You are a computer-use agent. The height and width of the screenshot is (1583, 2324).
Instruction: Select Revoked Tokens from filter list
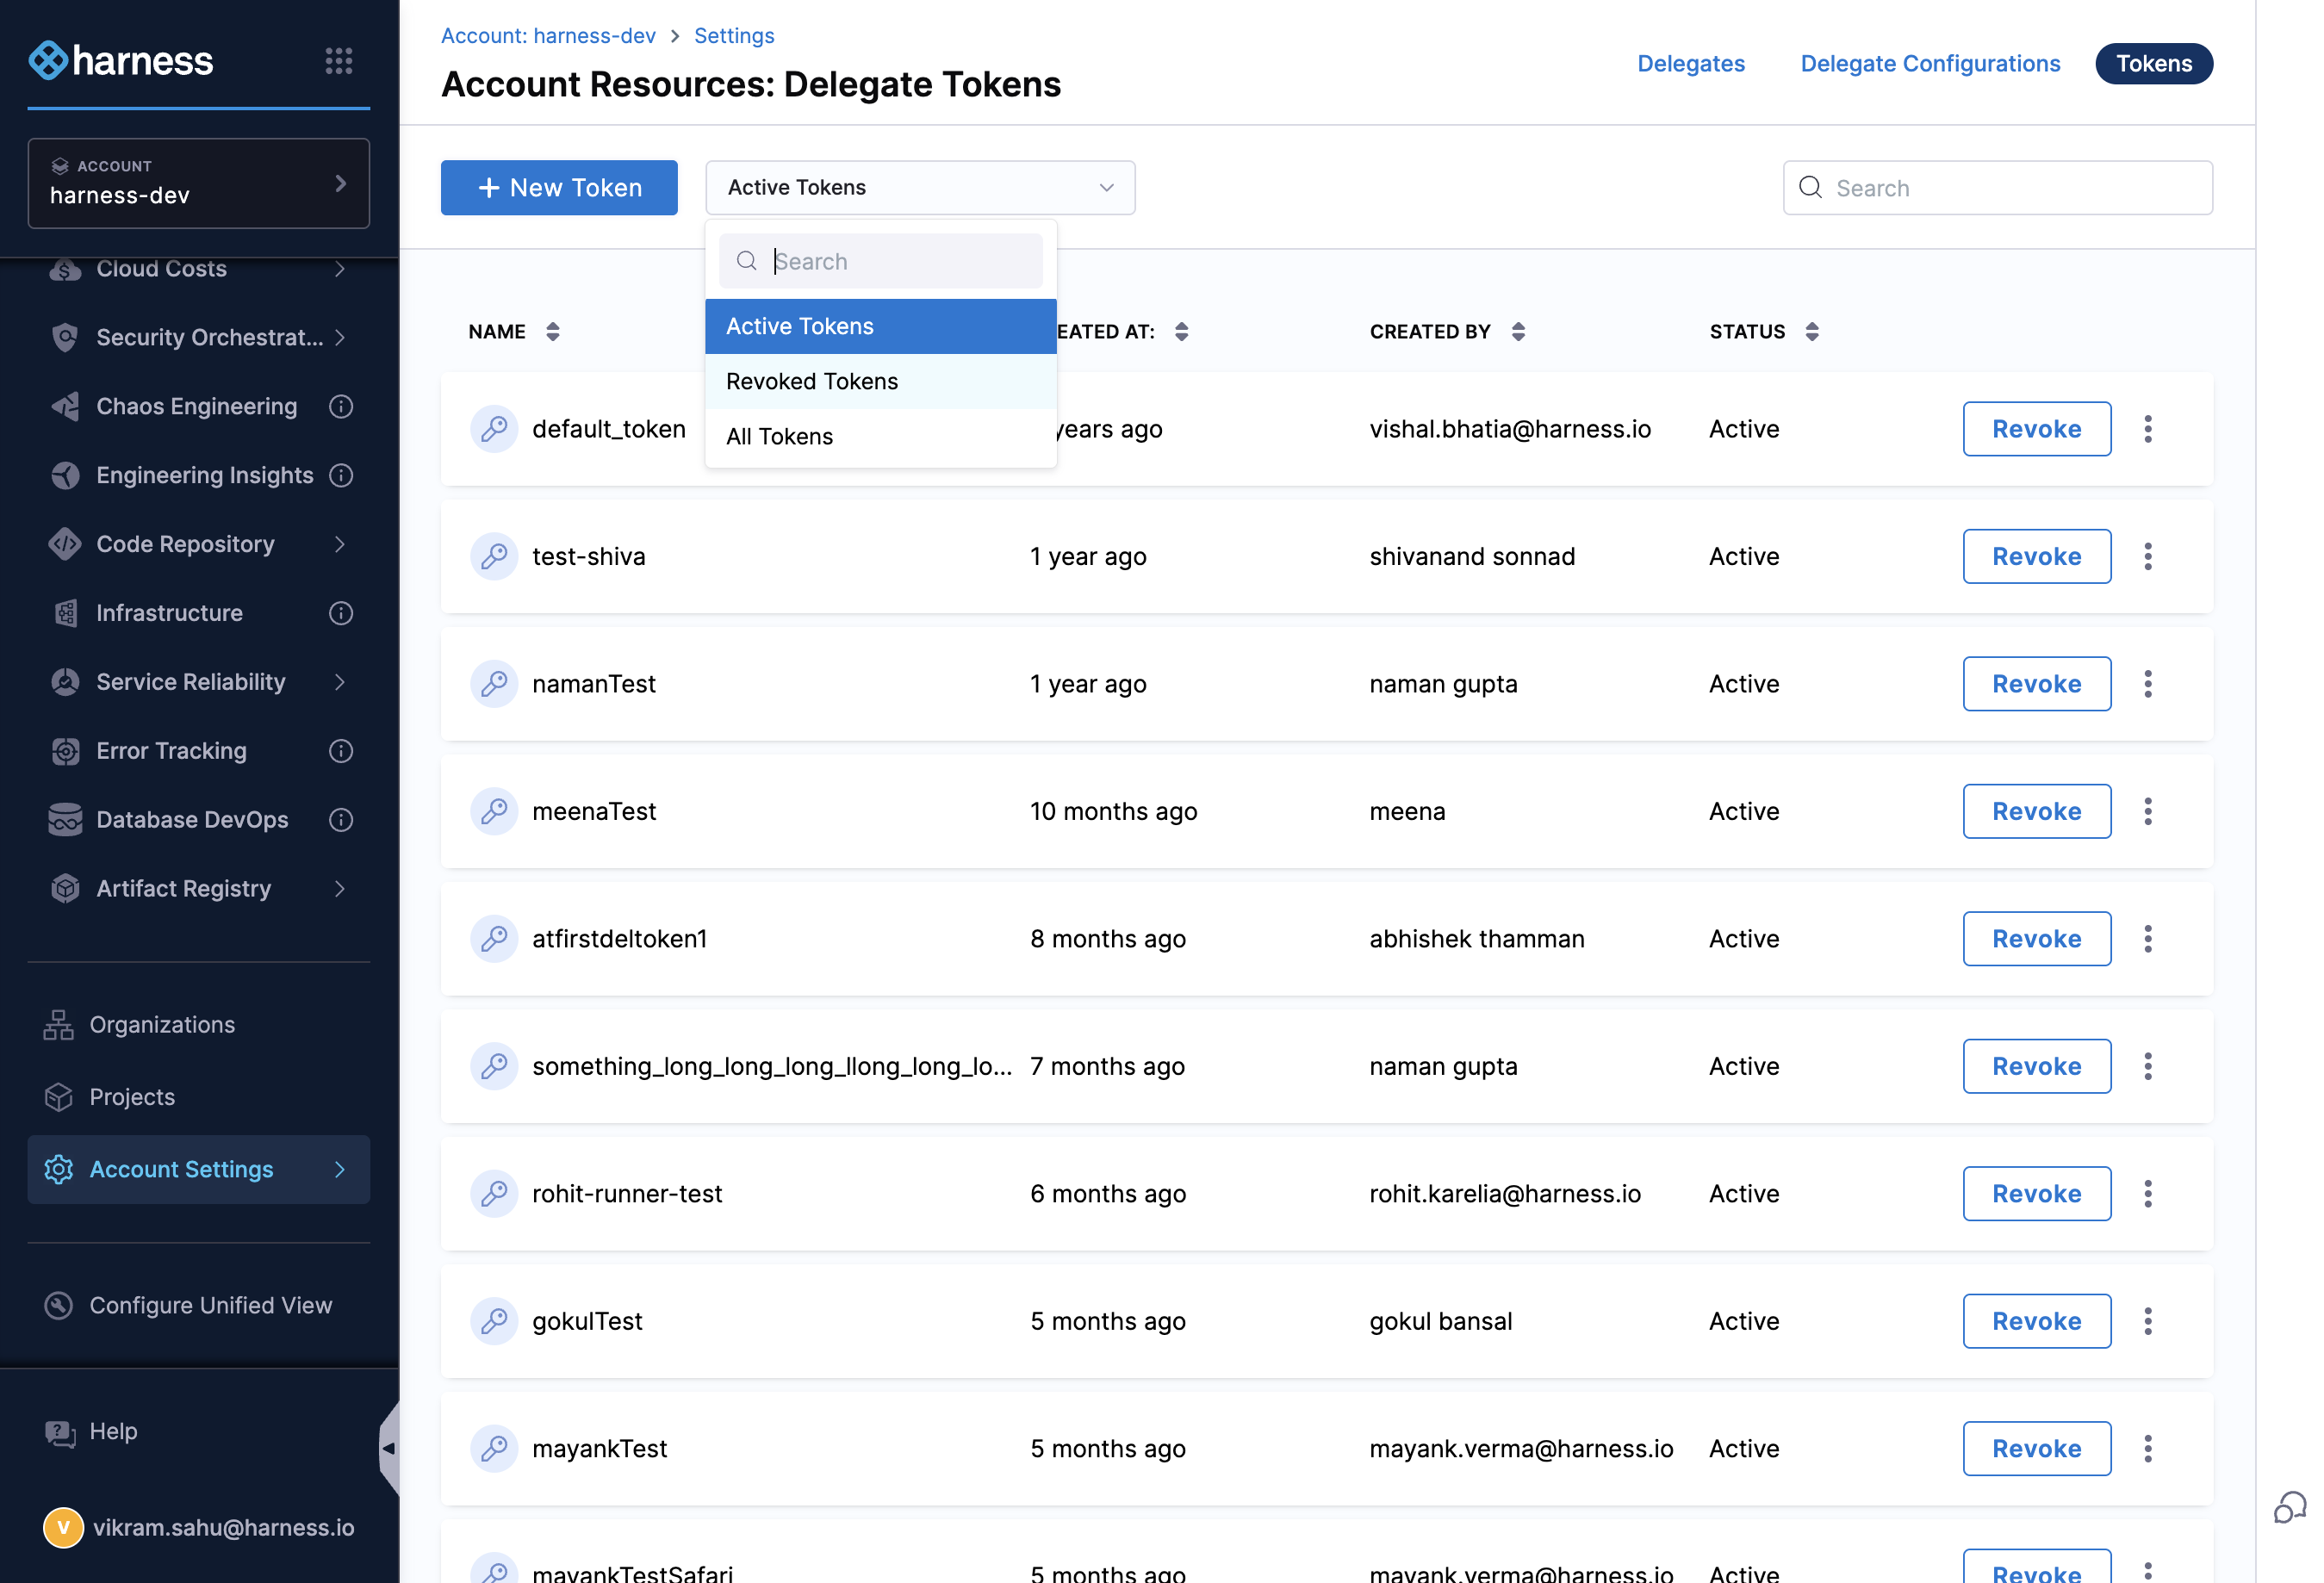click(x=880, y=381)
